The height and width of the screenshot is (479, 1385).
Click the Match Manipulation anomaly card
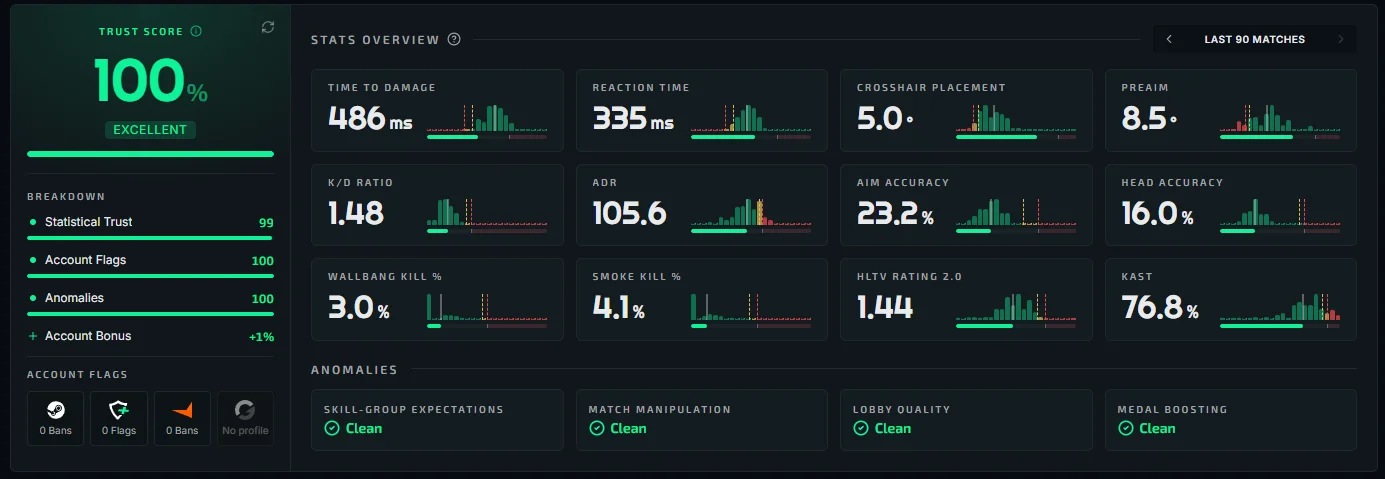point(702,419)
